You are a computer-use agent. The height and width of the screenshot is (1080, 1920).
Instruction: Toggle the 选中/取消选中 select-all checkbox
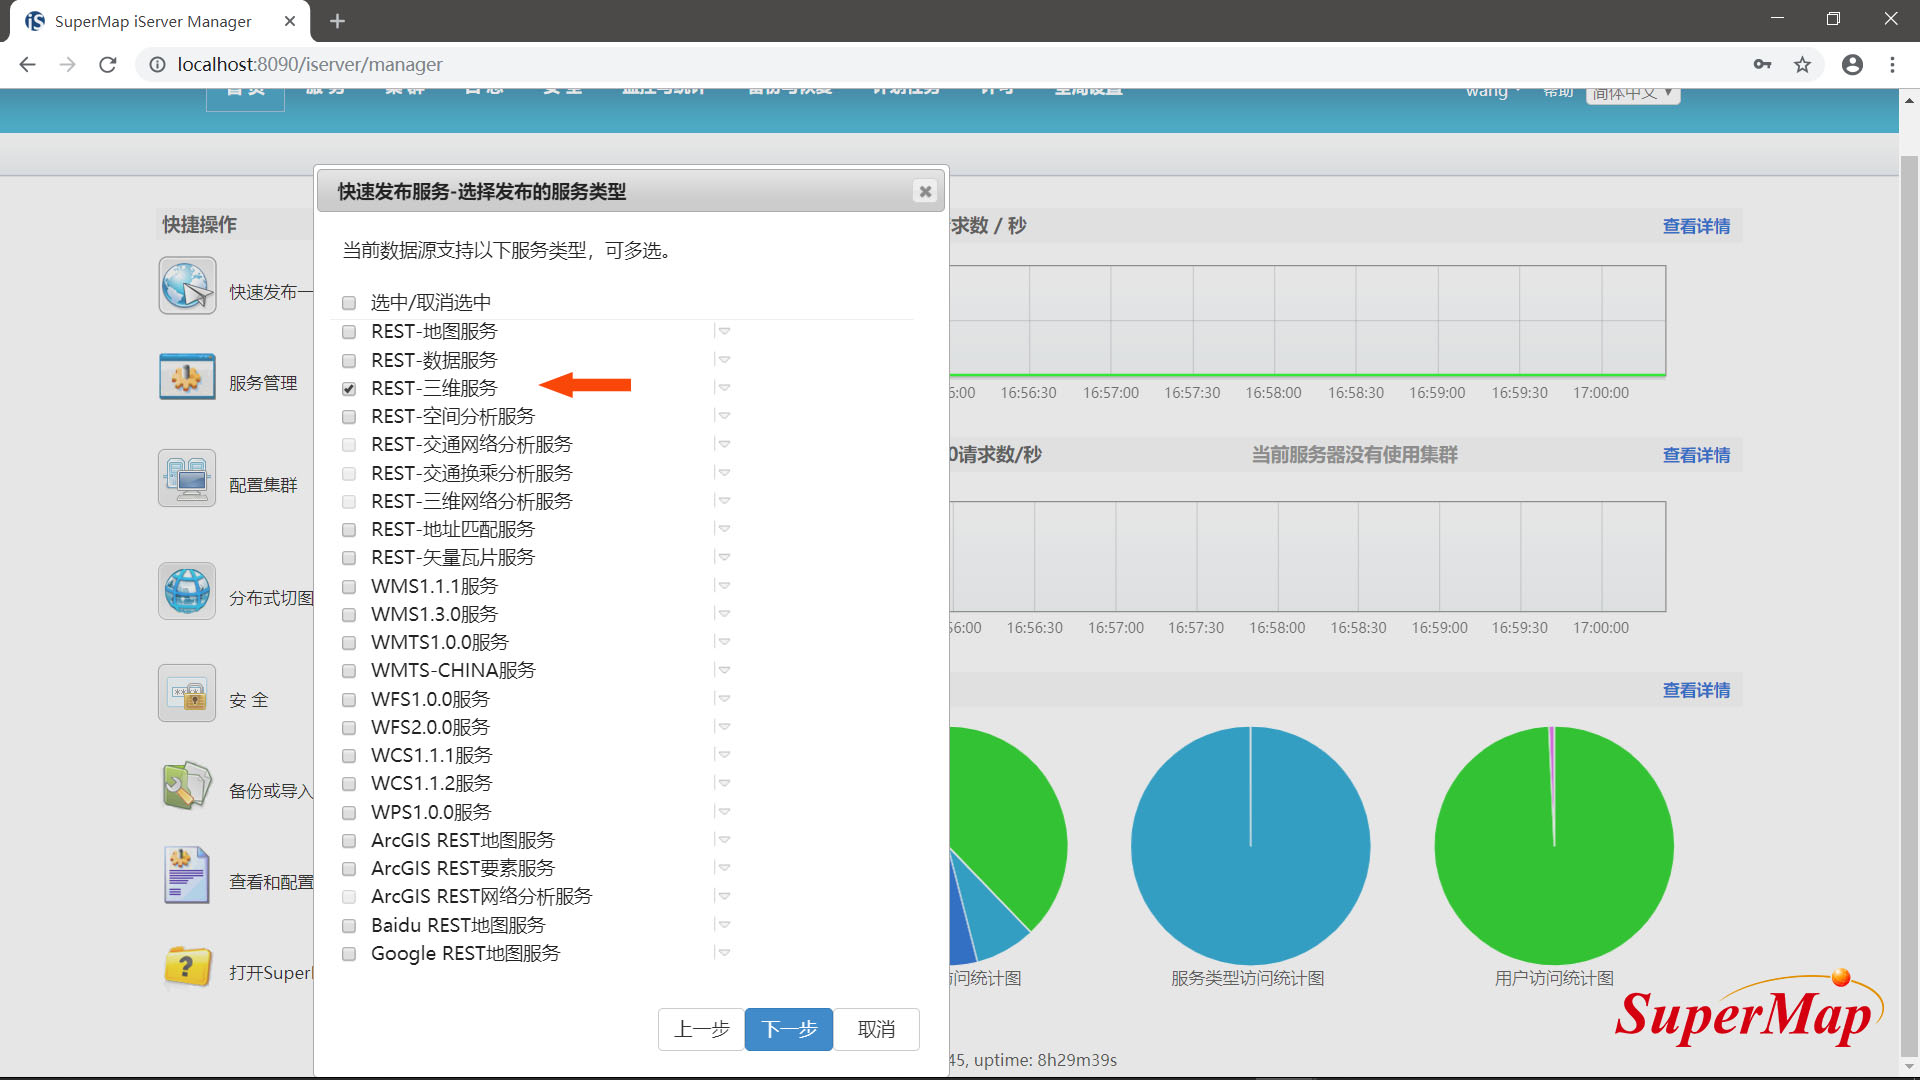point(349,303)
